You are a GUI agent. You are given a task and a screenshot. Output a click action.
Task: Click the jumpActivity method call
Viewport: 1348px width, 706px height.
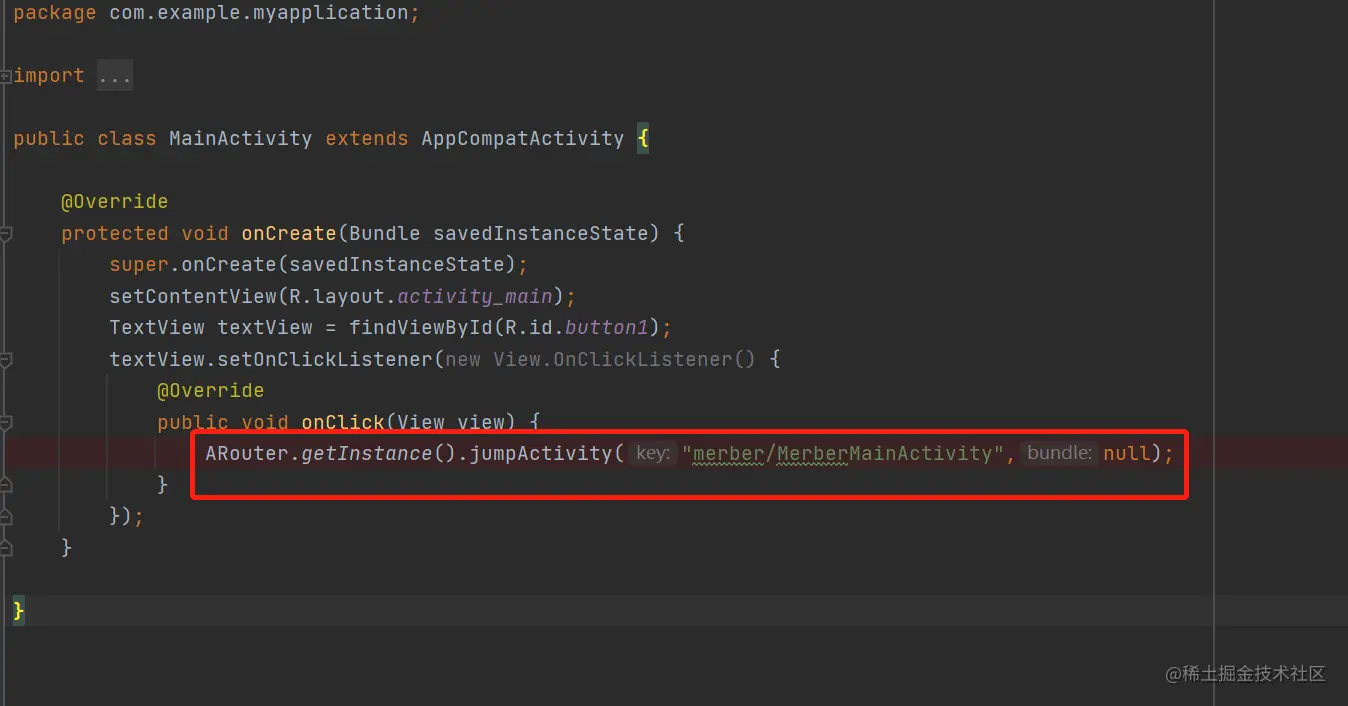(541, 453)
